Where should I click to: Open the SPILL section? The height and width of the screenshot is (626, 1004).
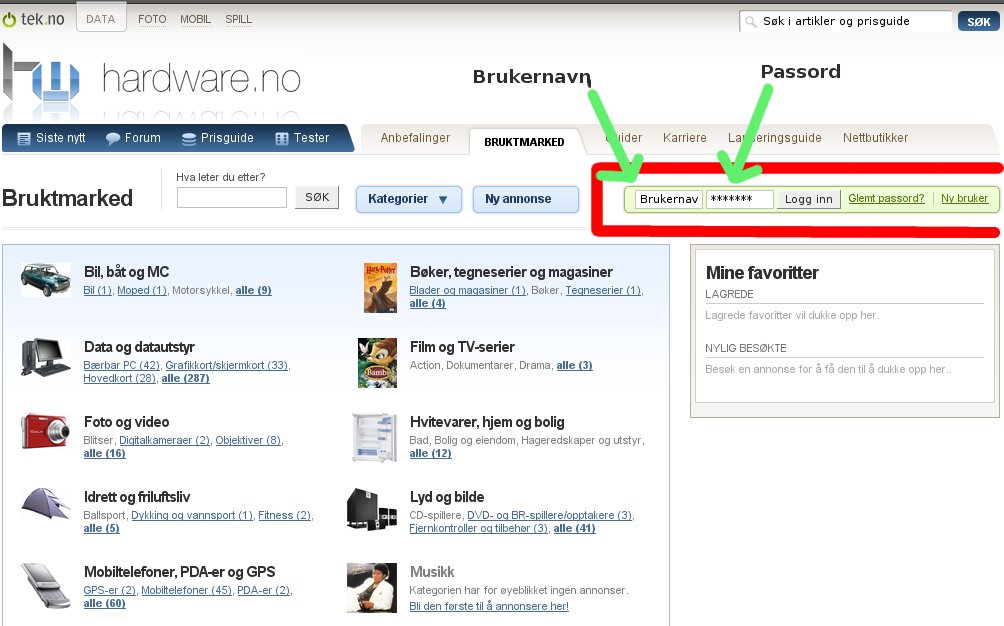[x=238, y=19]
